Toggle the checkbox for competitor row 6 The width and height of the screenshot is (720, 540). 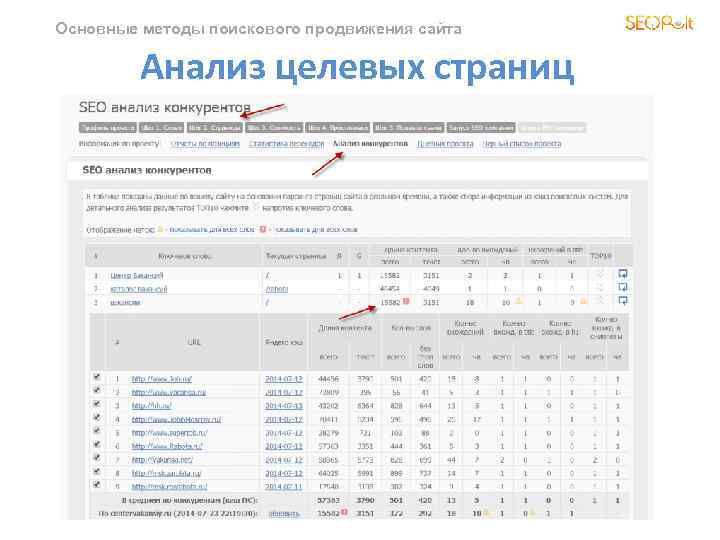(x=96, y=444)
